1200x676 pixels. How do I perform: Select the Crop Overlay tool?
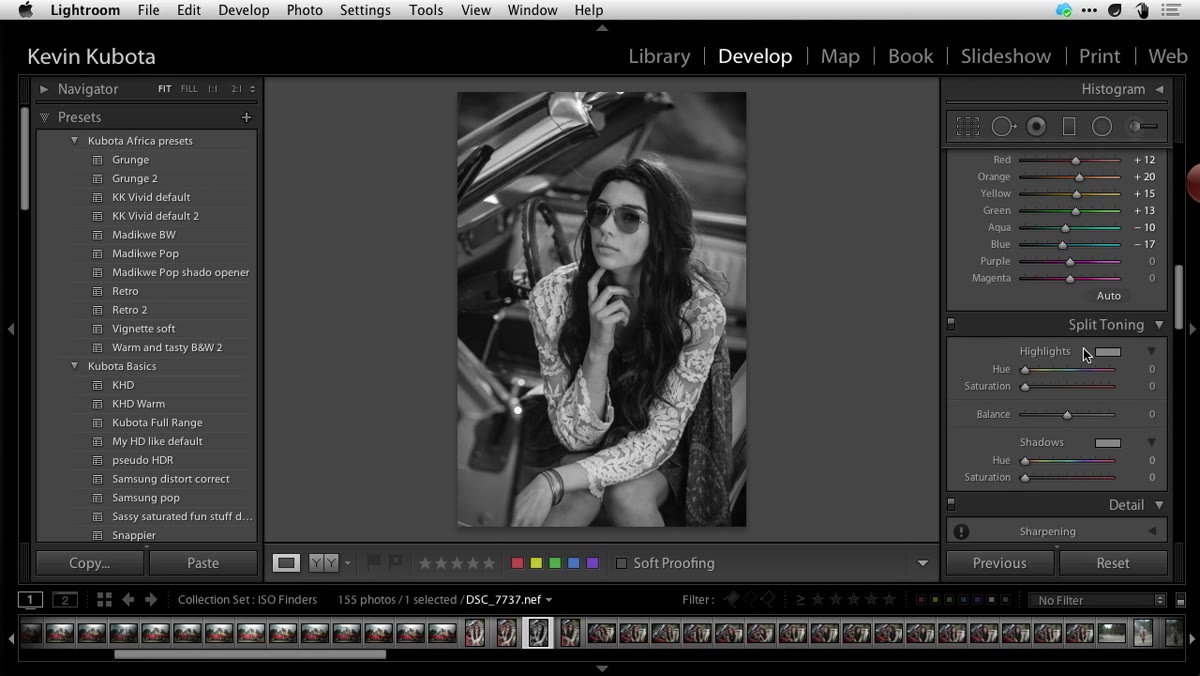[967, 126]
